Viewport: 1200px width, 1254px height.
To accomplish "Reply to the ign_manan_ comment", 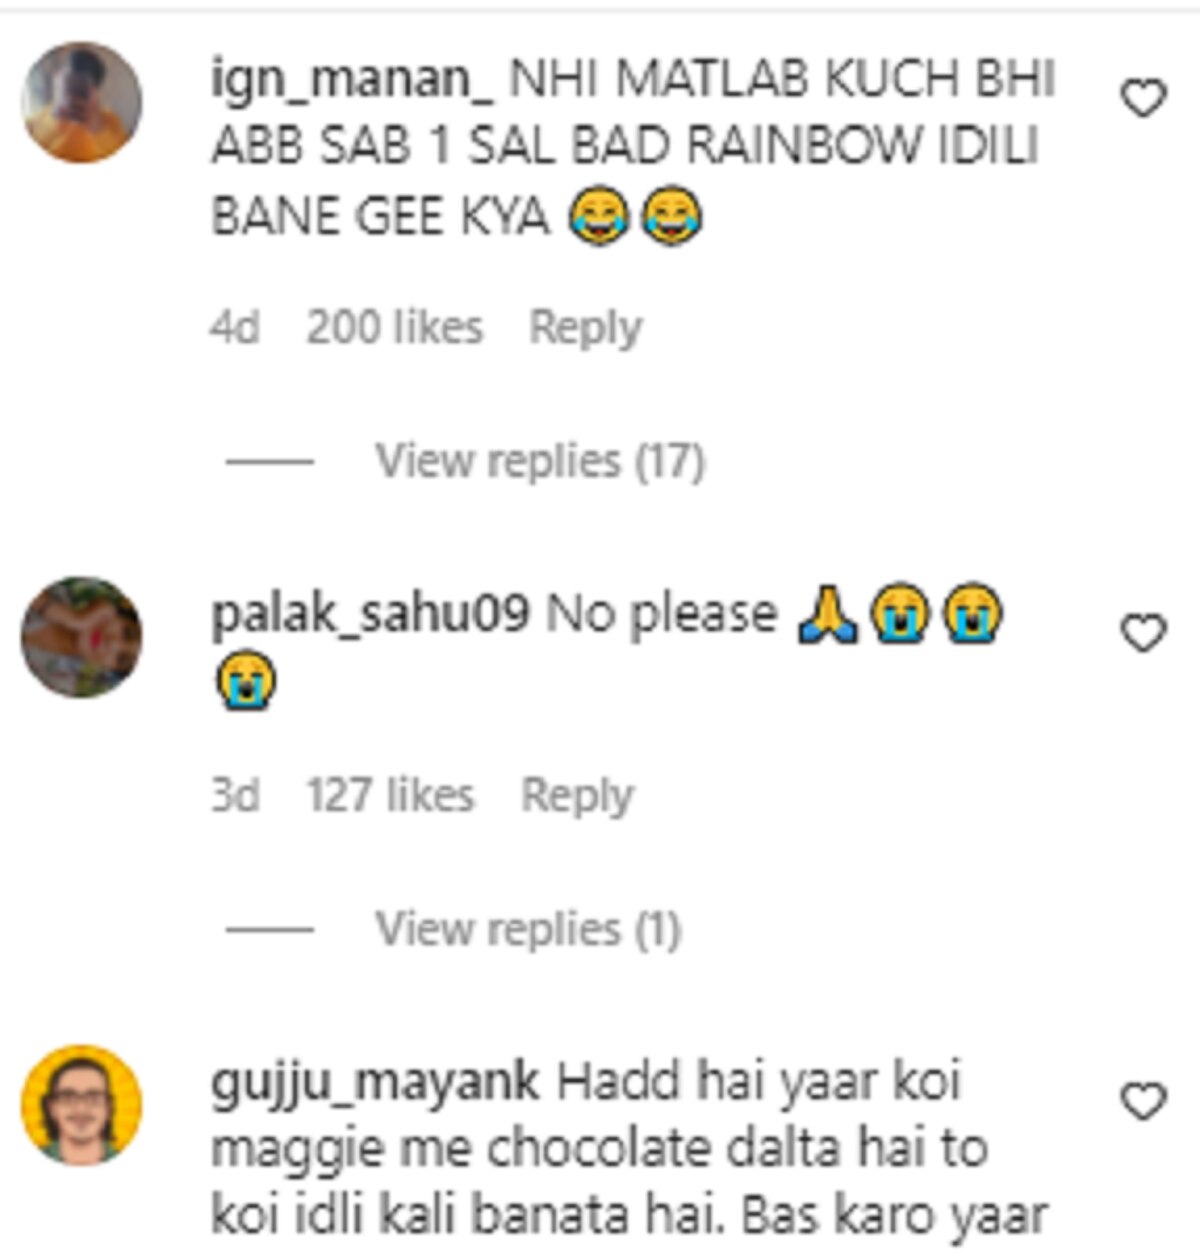I will (x=585, y=328).
